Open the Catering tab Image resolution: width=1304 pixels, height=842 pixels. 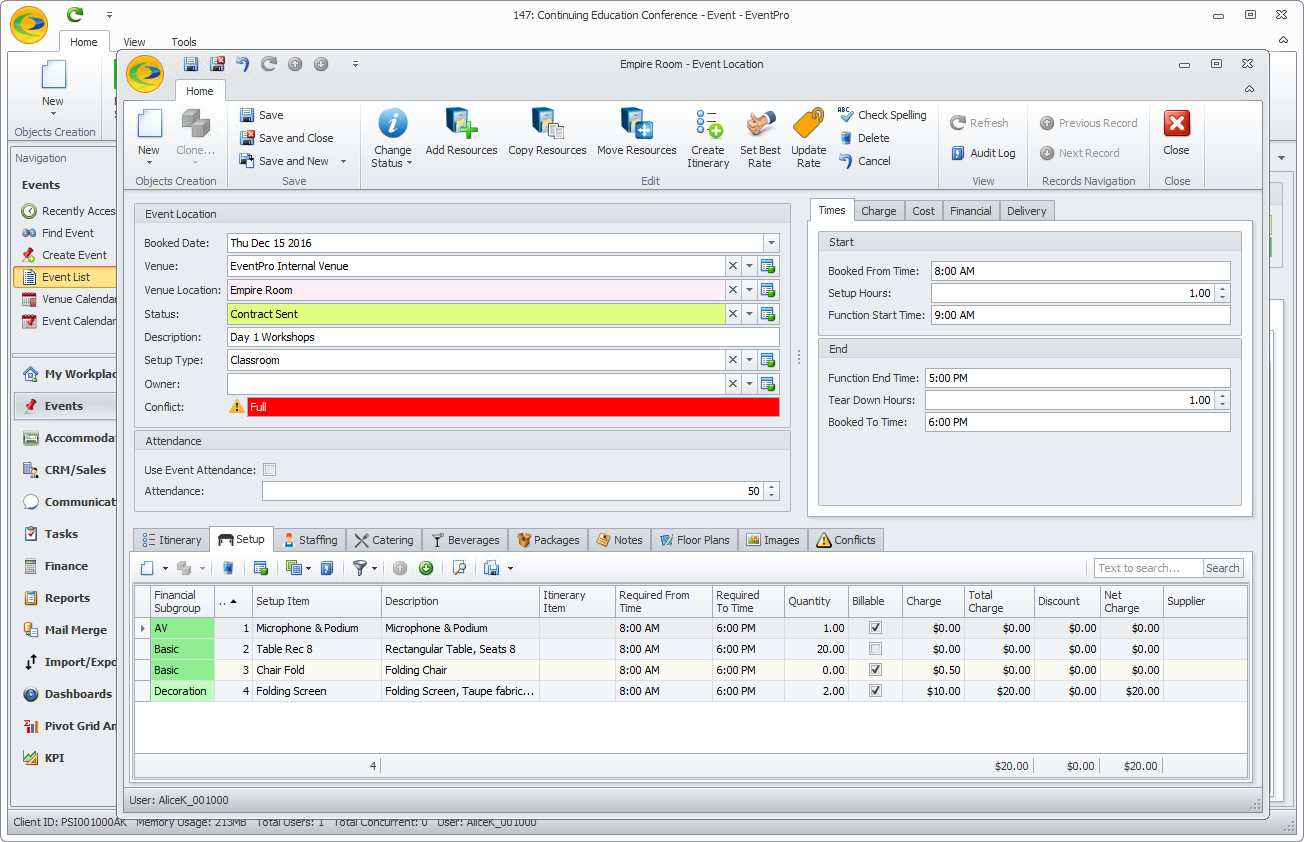click(384, 540)
